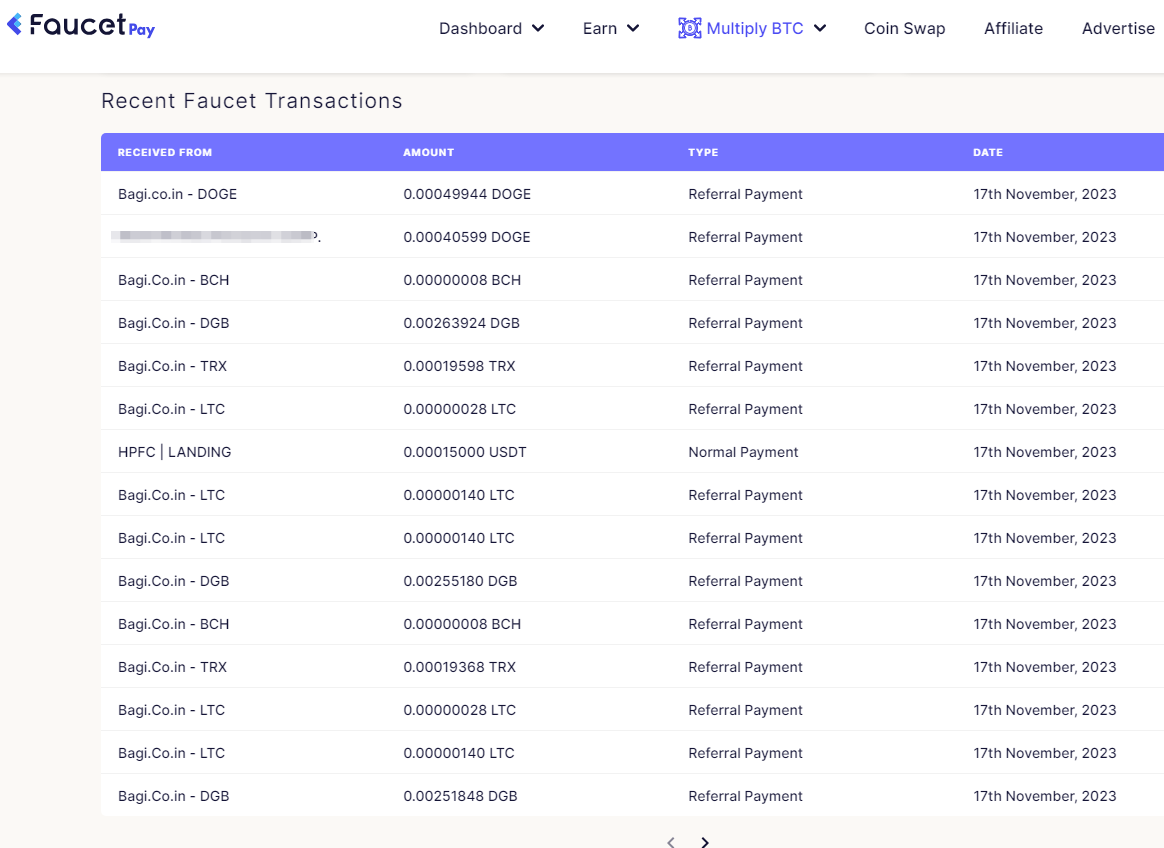The height and width of the screenshot is (848, 1164).
Task: Select the 0.00251848 DGB amount
Action: pos(460,796)
